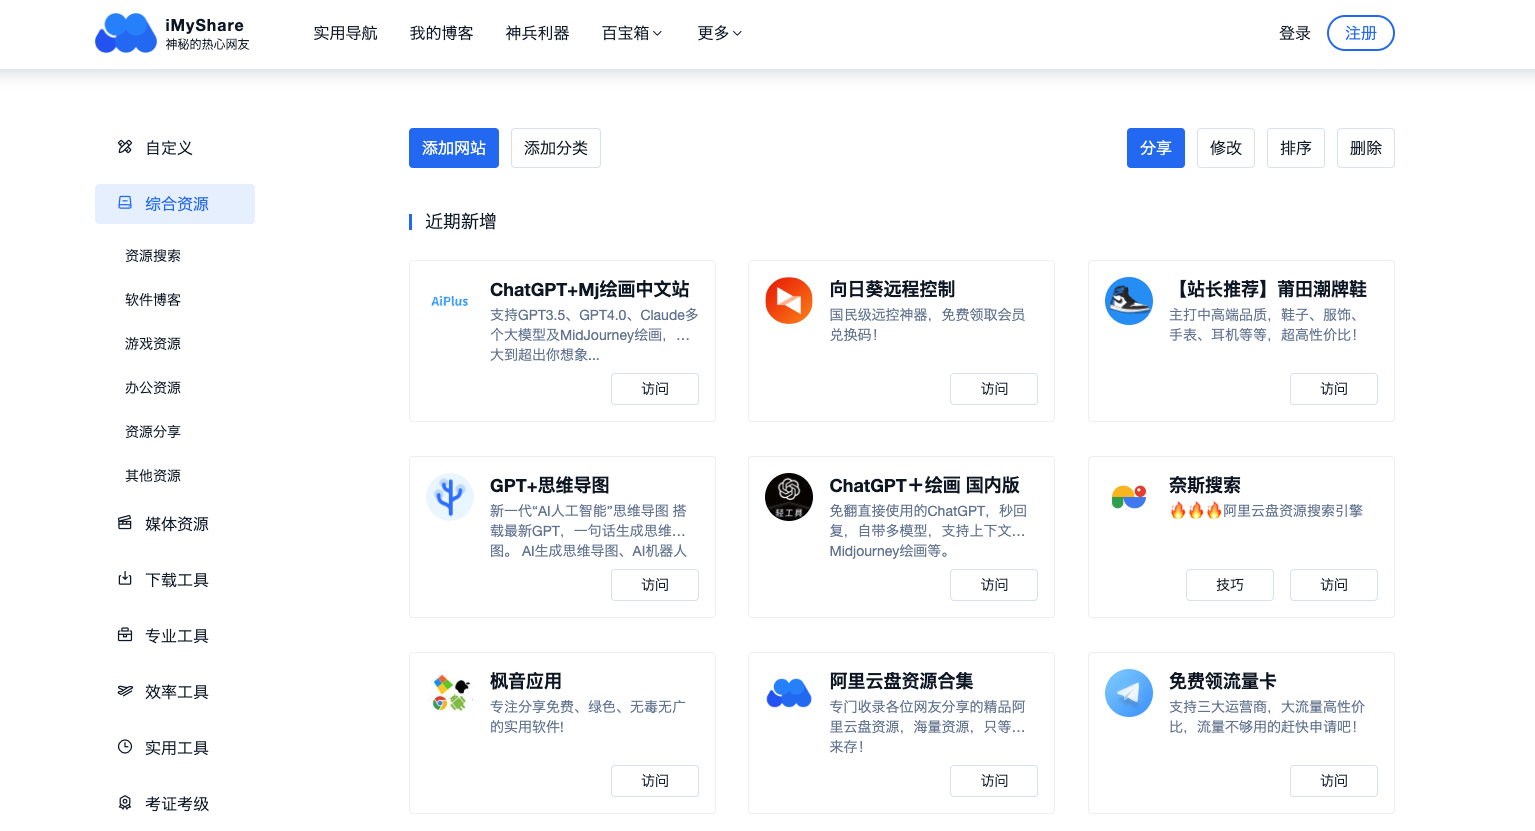Click the iMyShare cloud logo
The height and width of the screenshot is (831, 1535).
click(126, 33)
